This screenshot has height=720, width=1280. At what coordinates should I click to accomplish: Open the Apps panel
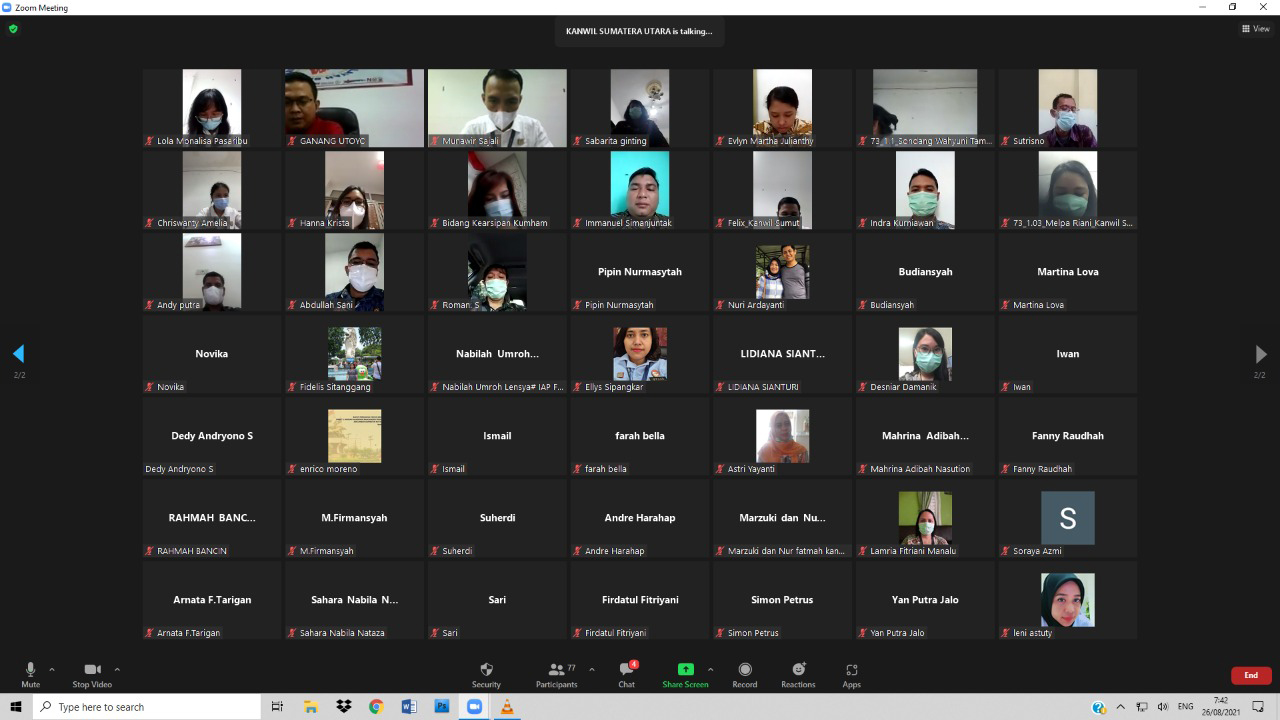tap(851, 675)
